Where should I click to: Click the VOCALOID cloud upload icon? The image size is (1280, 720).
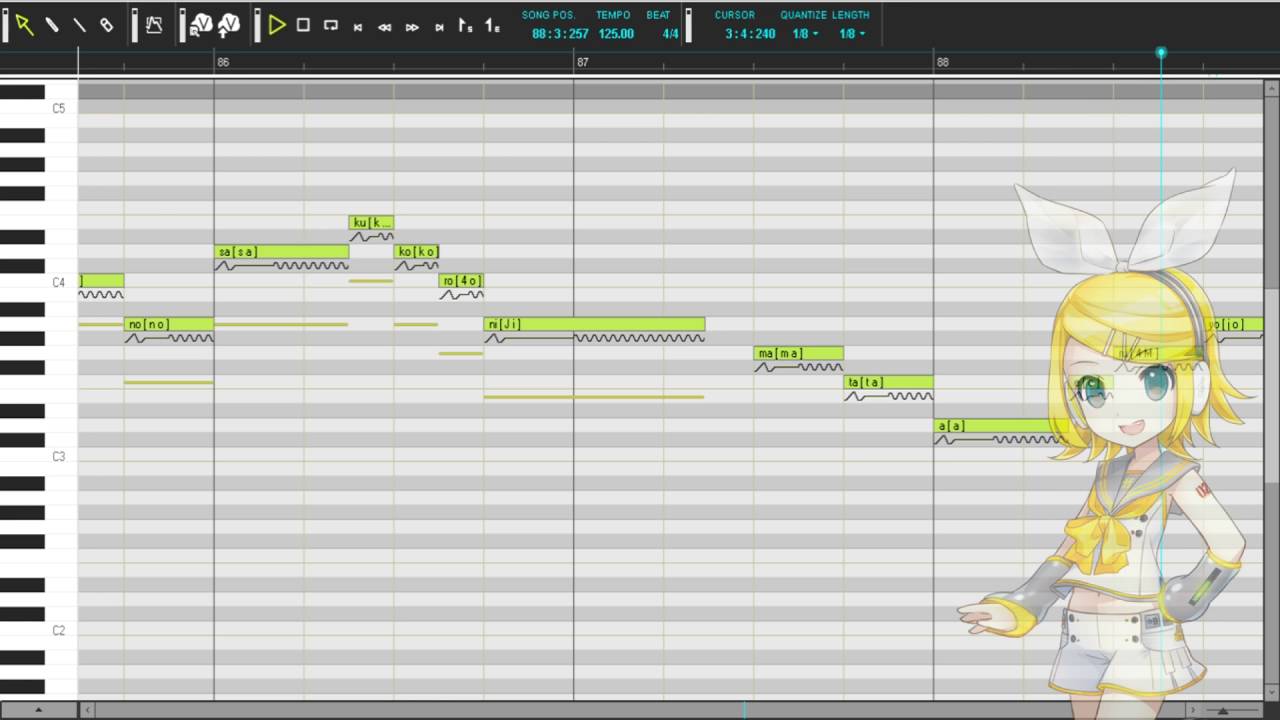tap(229, 25)
